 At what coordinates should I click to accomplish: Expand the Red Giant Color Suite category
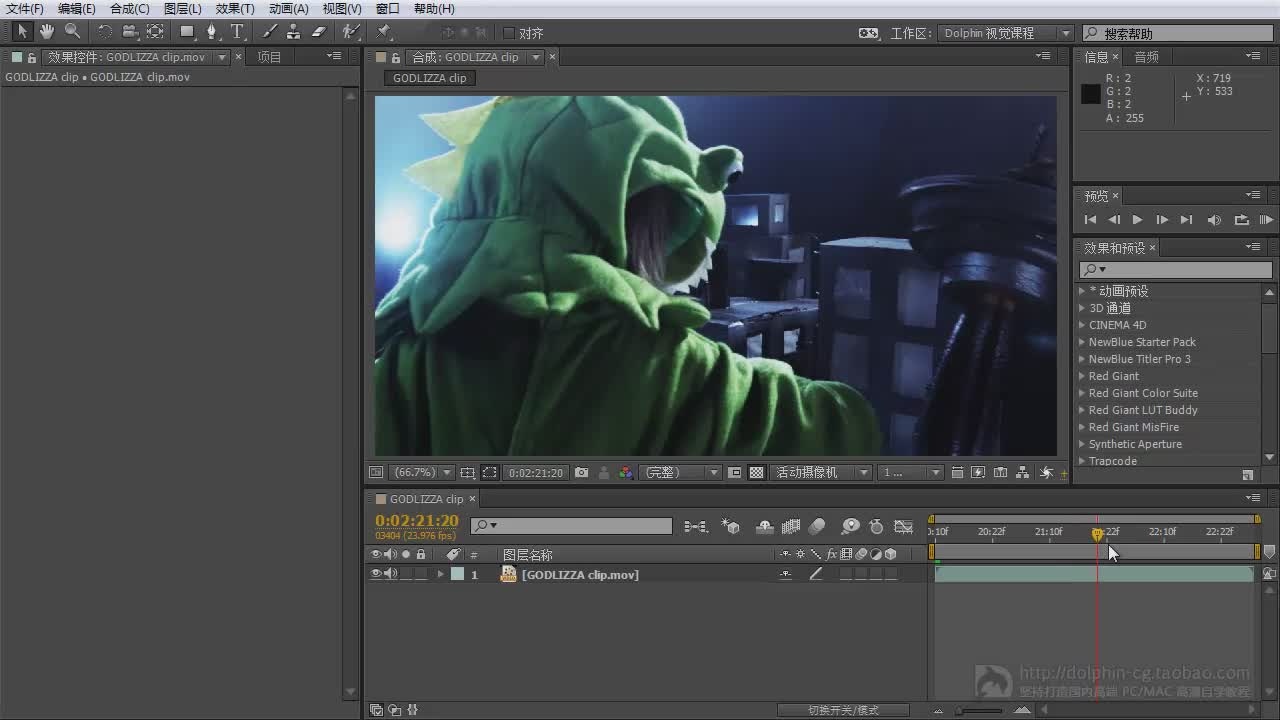click(1081, 393)
